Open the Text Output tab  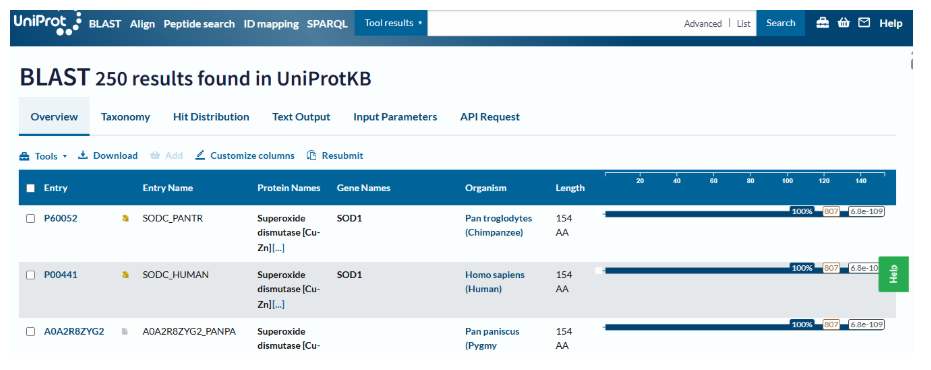tap(301, 117)
